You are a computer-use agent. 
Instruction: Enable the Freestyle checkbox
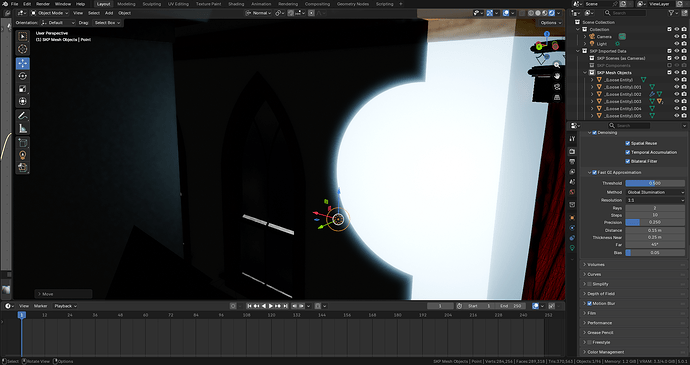[x=590, y=342]
